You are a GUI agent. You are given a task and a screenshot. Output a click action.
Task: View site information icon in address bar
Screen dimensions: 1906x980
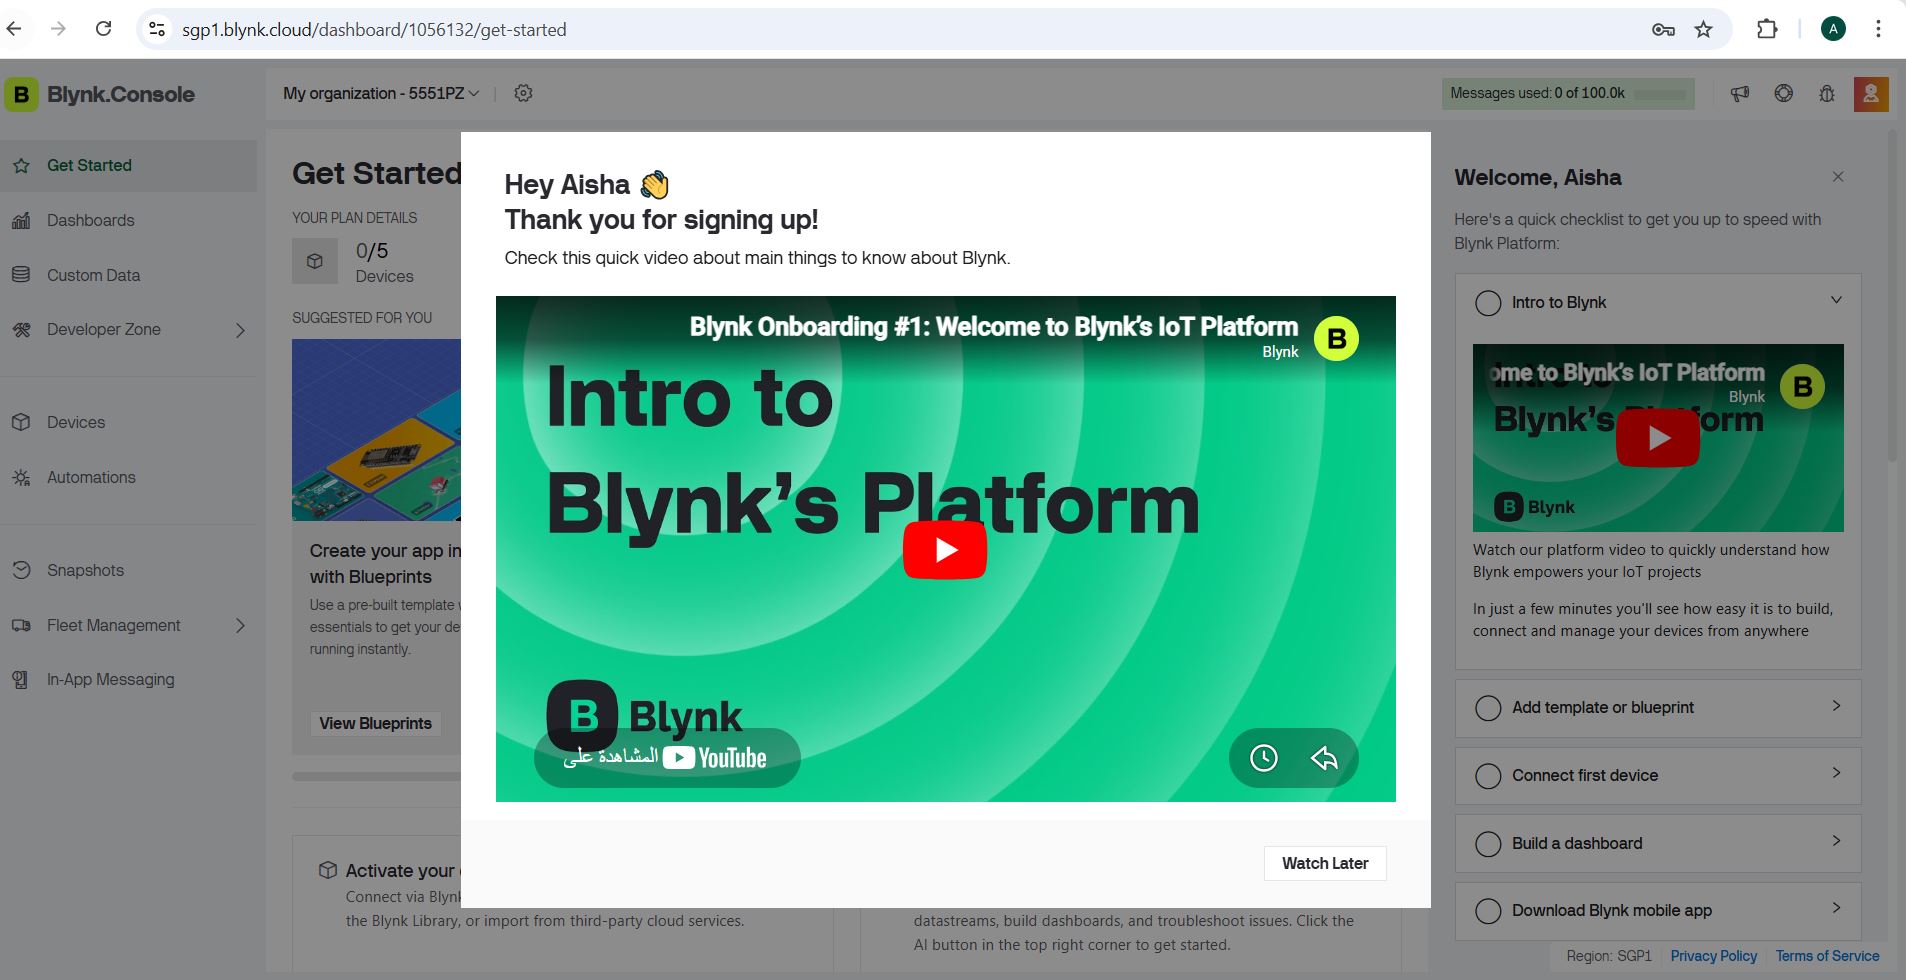tap(157, 29)
